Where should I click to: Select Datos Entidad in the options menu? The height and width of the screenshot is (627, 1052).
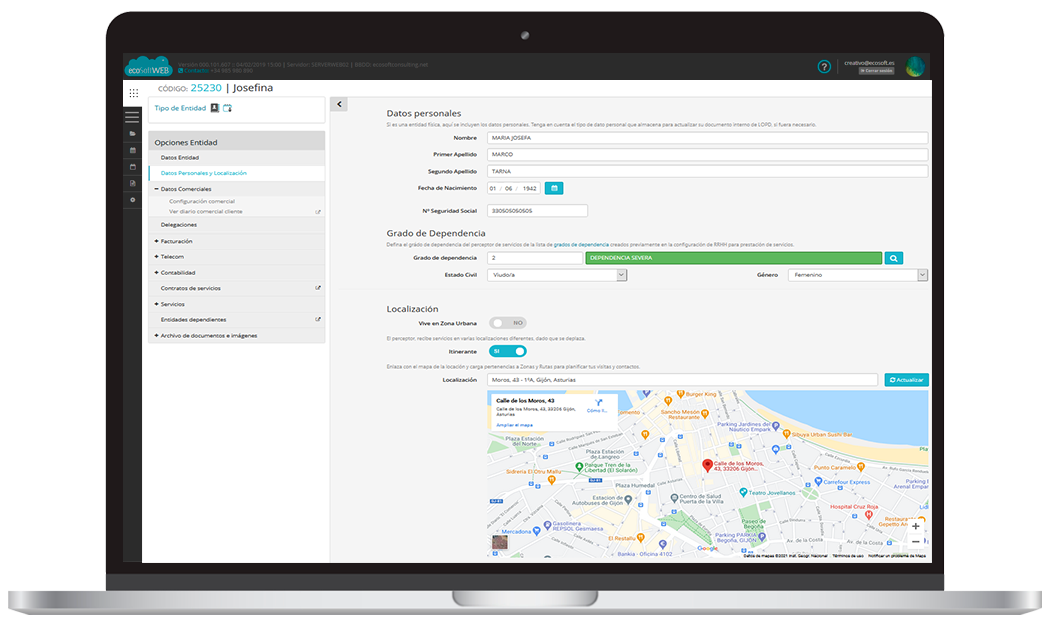pos(180,158)
